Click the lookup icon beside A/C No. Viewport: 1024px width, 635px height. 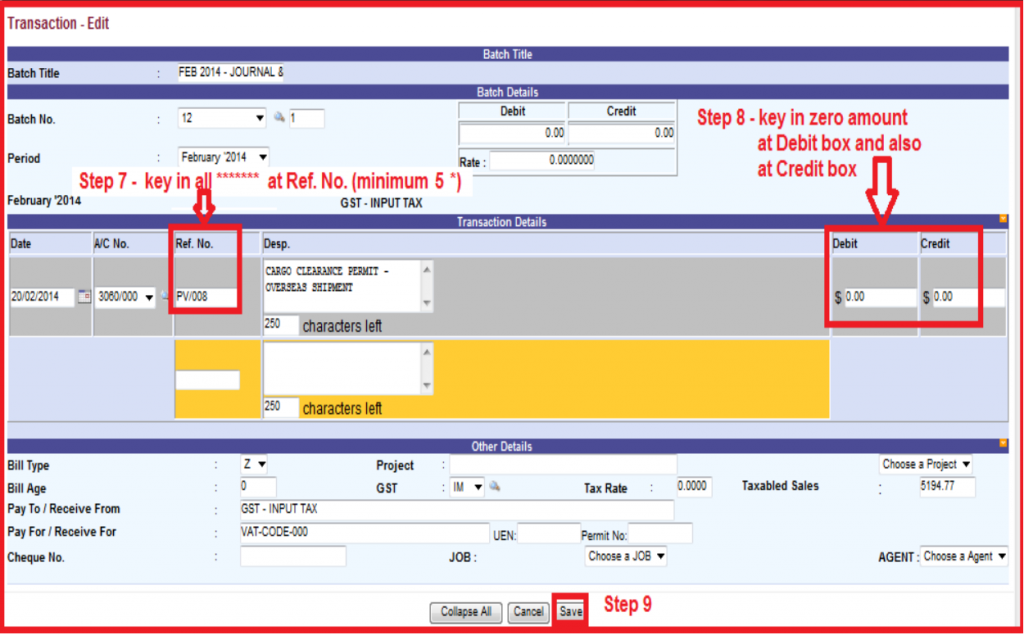(164, 297)
